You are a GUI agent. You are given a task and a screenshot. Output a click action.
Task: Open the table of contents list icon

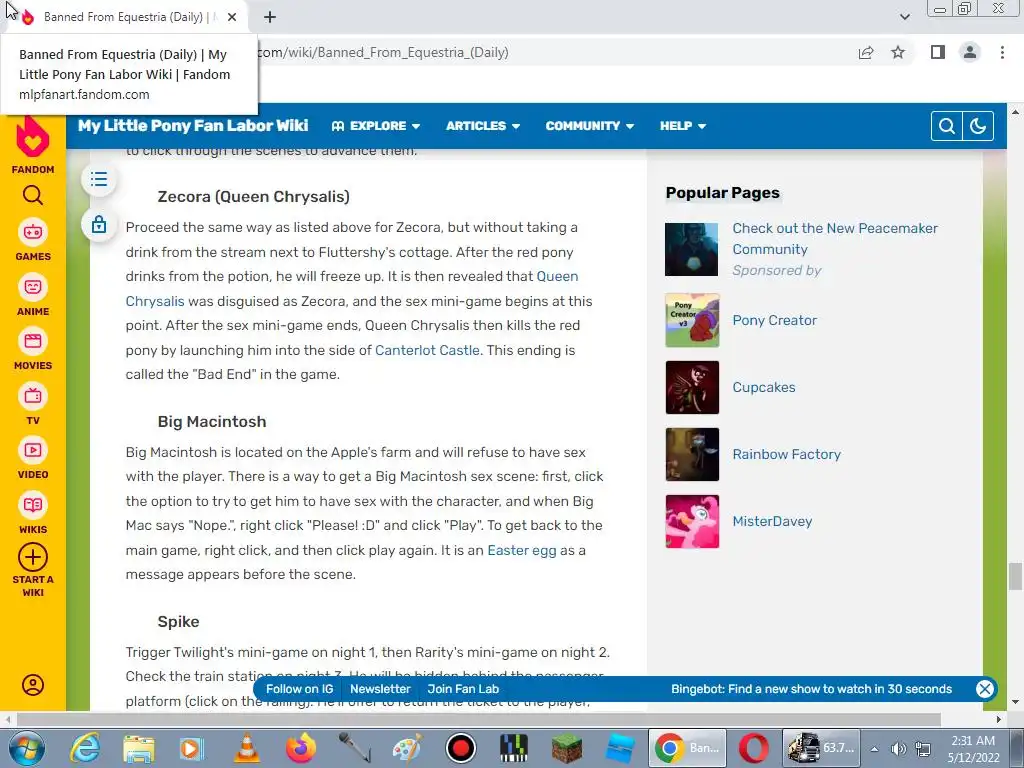click(99, 179)
